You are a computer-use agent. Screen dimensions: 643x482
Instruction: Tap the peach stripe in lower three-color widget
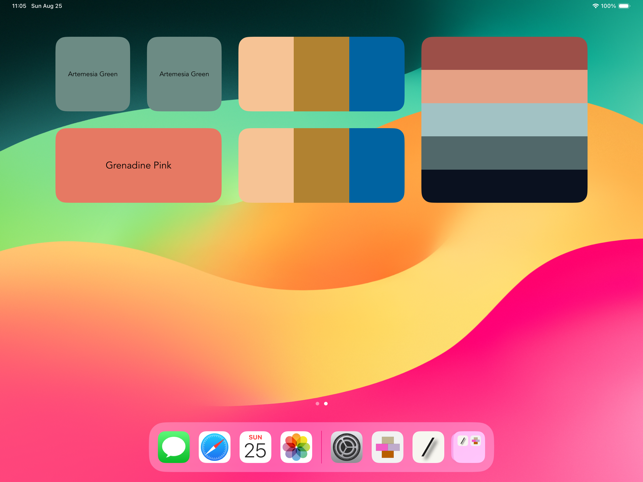(x=266, y=165)
